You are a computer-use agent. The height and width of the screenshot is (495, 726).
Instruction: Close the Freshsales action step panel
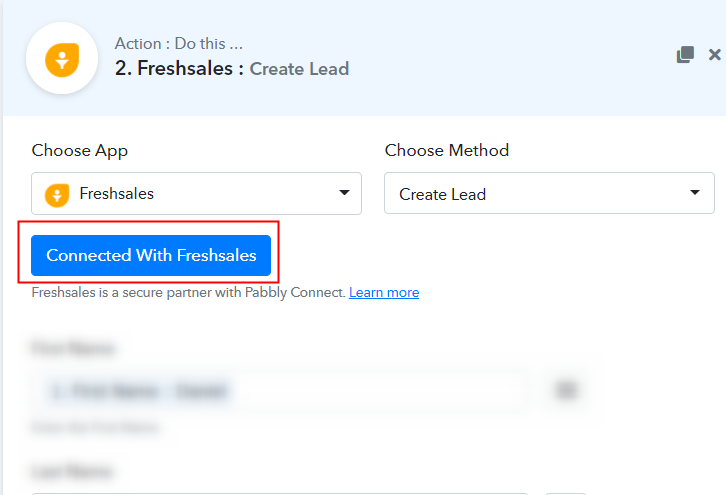tap(714, 55)
